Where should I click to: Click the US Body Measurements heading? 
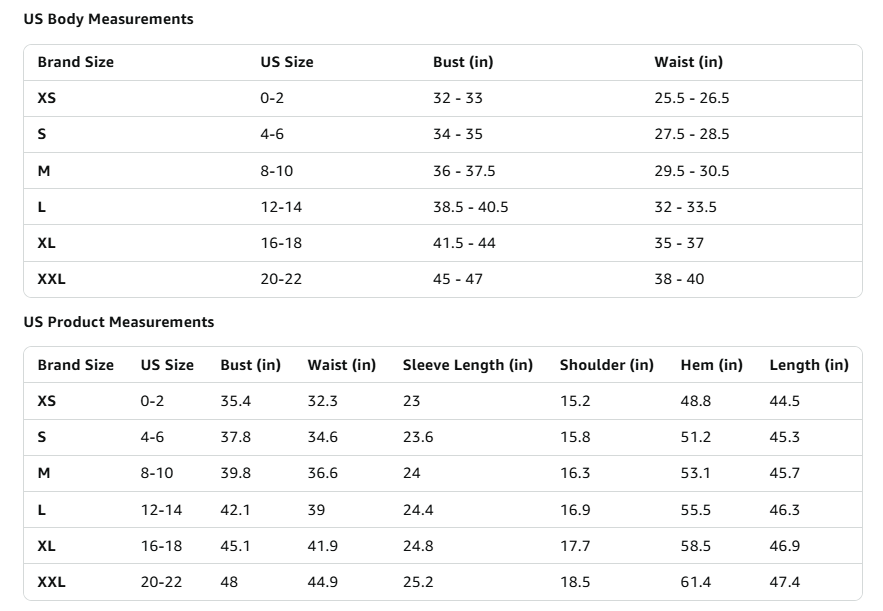point(108,19)
